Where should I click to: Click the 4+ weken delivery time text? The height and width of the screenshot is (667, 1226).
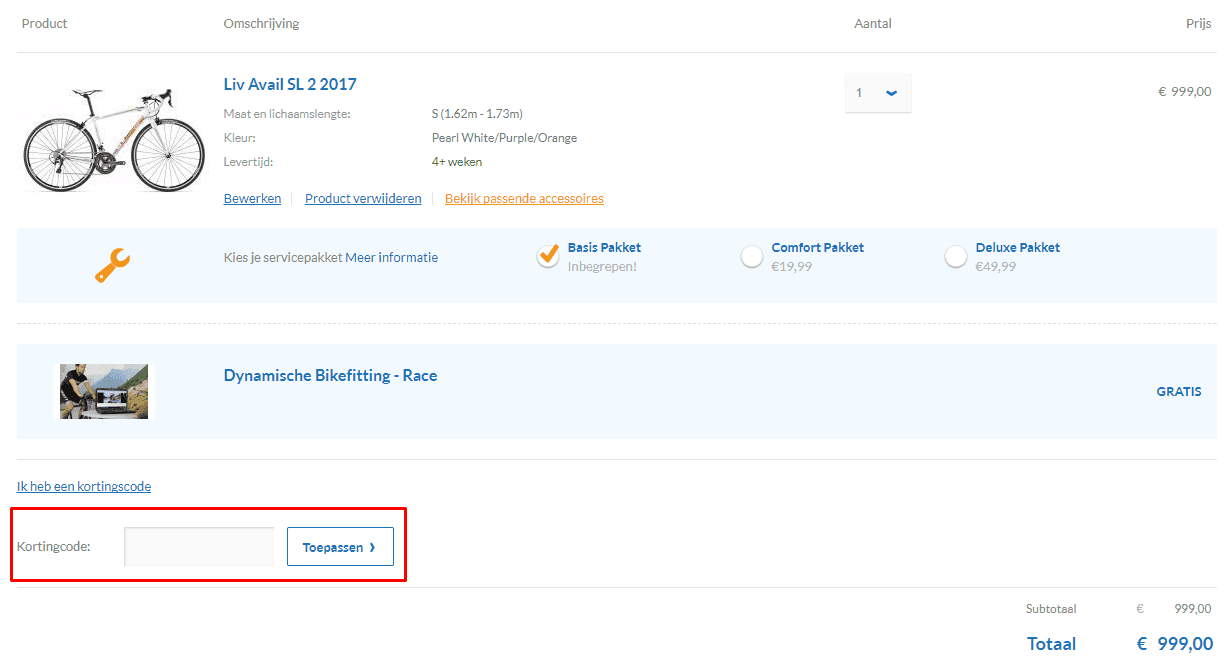pos(457,162)
